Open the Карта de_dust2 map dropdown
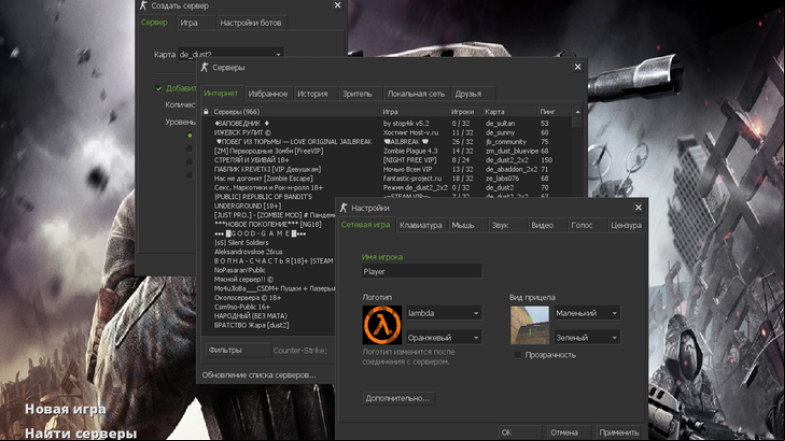Viewport: 785px width, 441px height. (x=231, y=54)
